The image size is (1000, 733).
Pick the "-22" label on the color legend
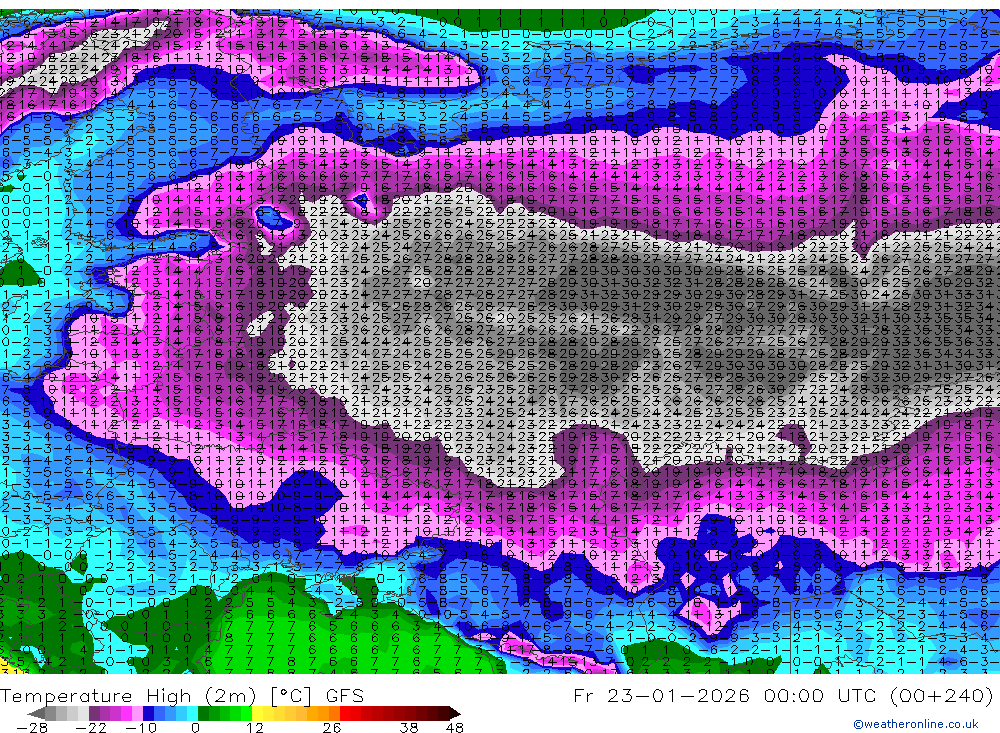pos(91,727)
